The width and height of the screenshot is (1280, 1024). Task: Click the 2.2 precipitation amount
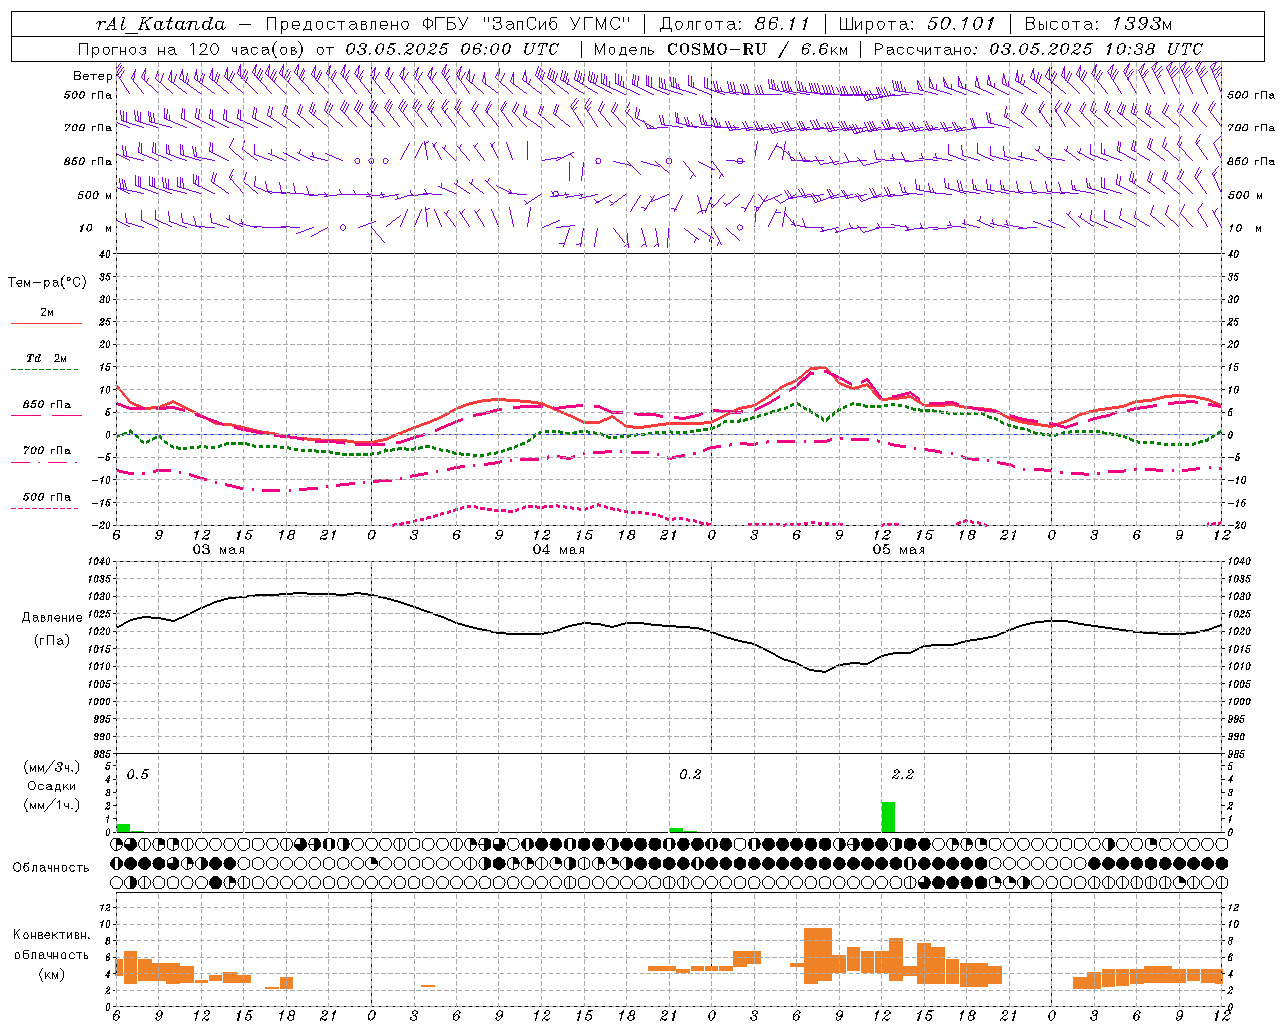point(902,775)
